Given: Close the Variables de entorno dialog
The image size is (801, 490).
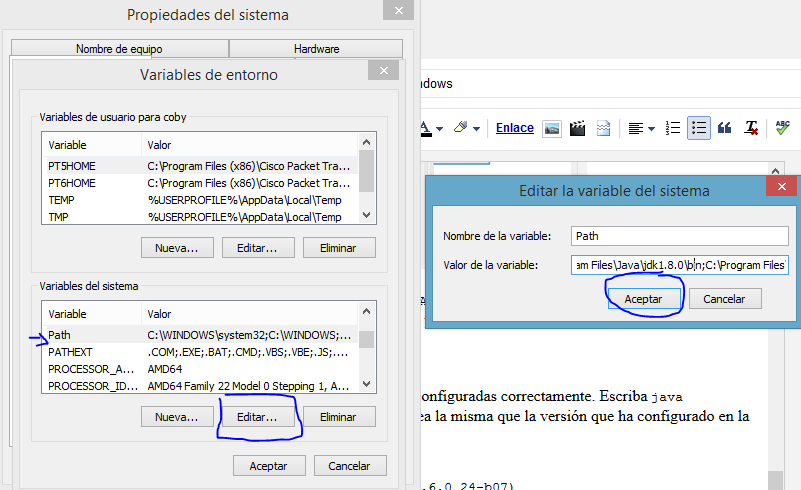Looking at the screenshot, I should pos(384,70).
